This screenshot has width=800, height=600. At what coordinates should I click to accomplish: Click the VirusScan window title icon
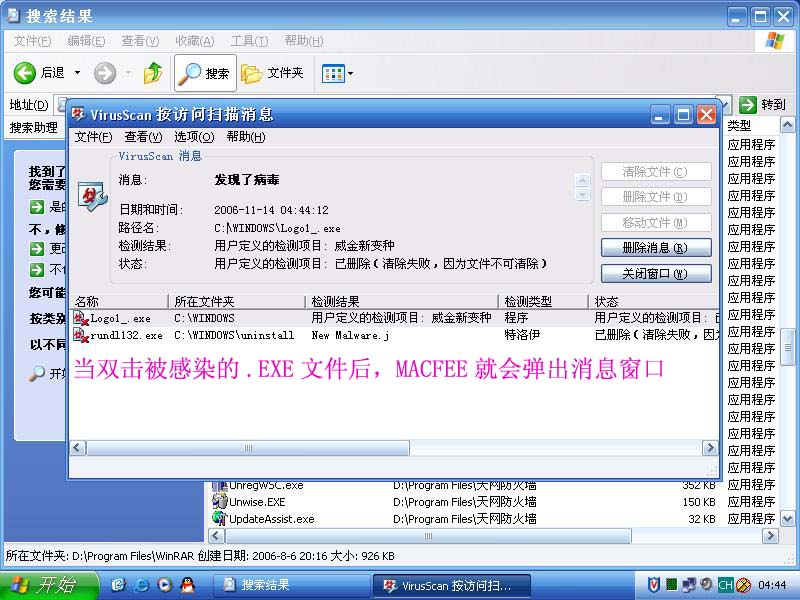tap(78, 114)
